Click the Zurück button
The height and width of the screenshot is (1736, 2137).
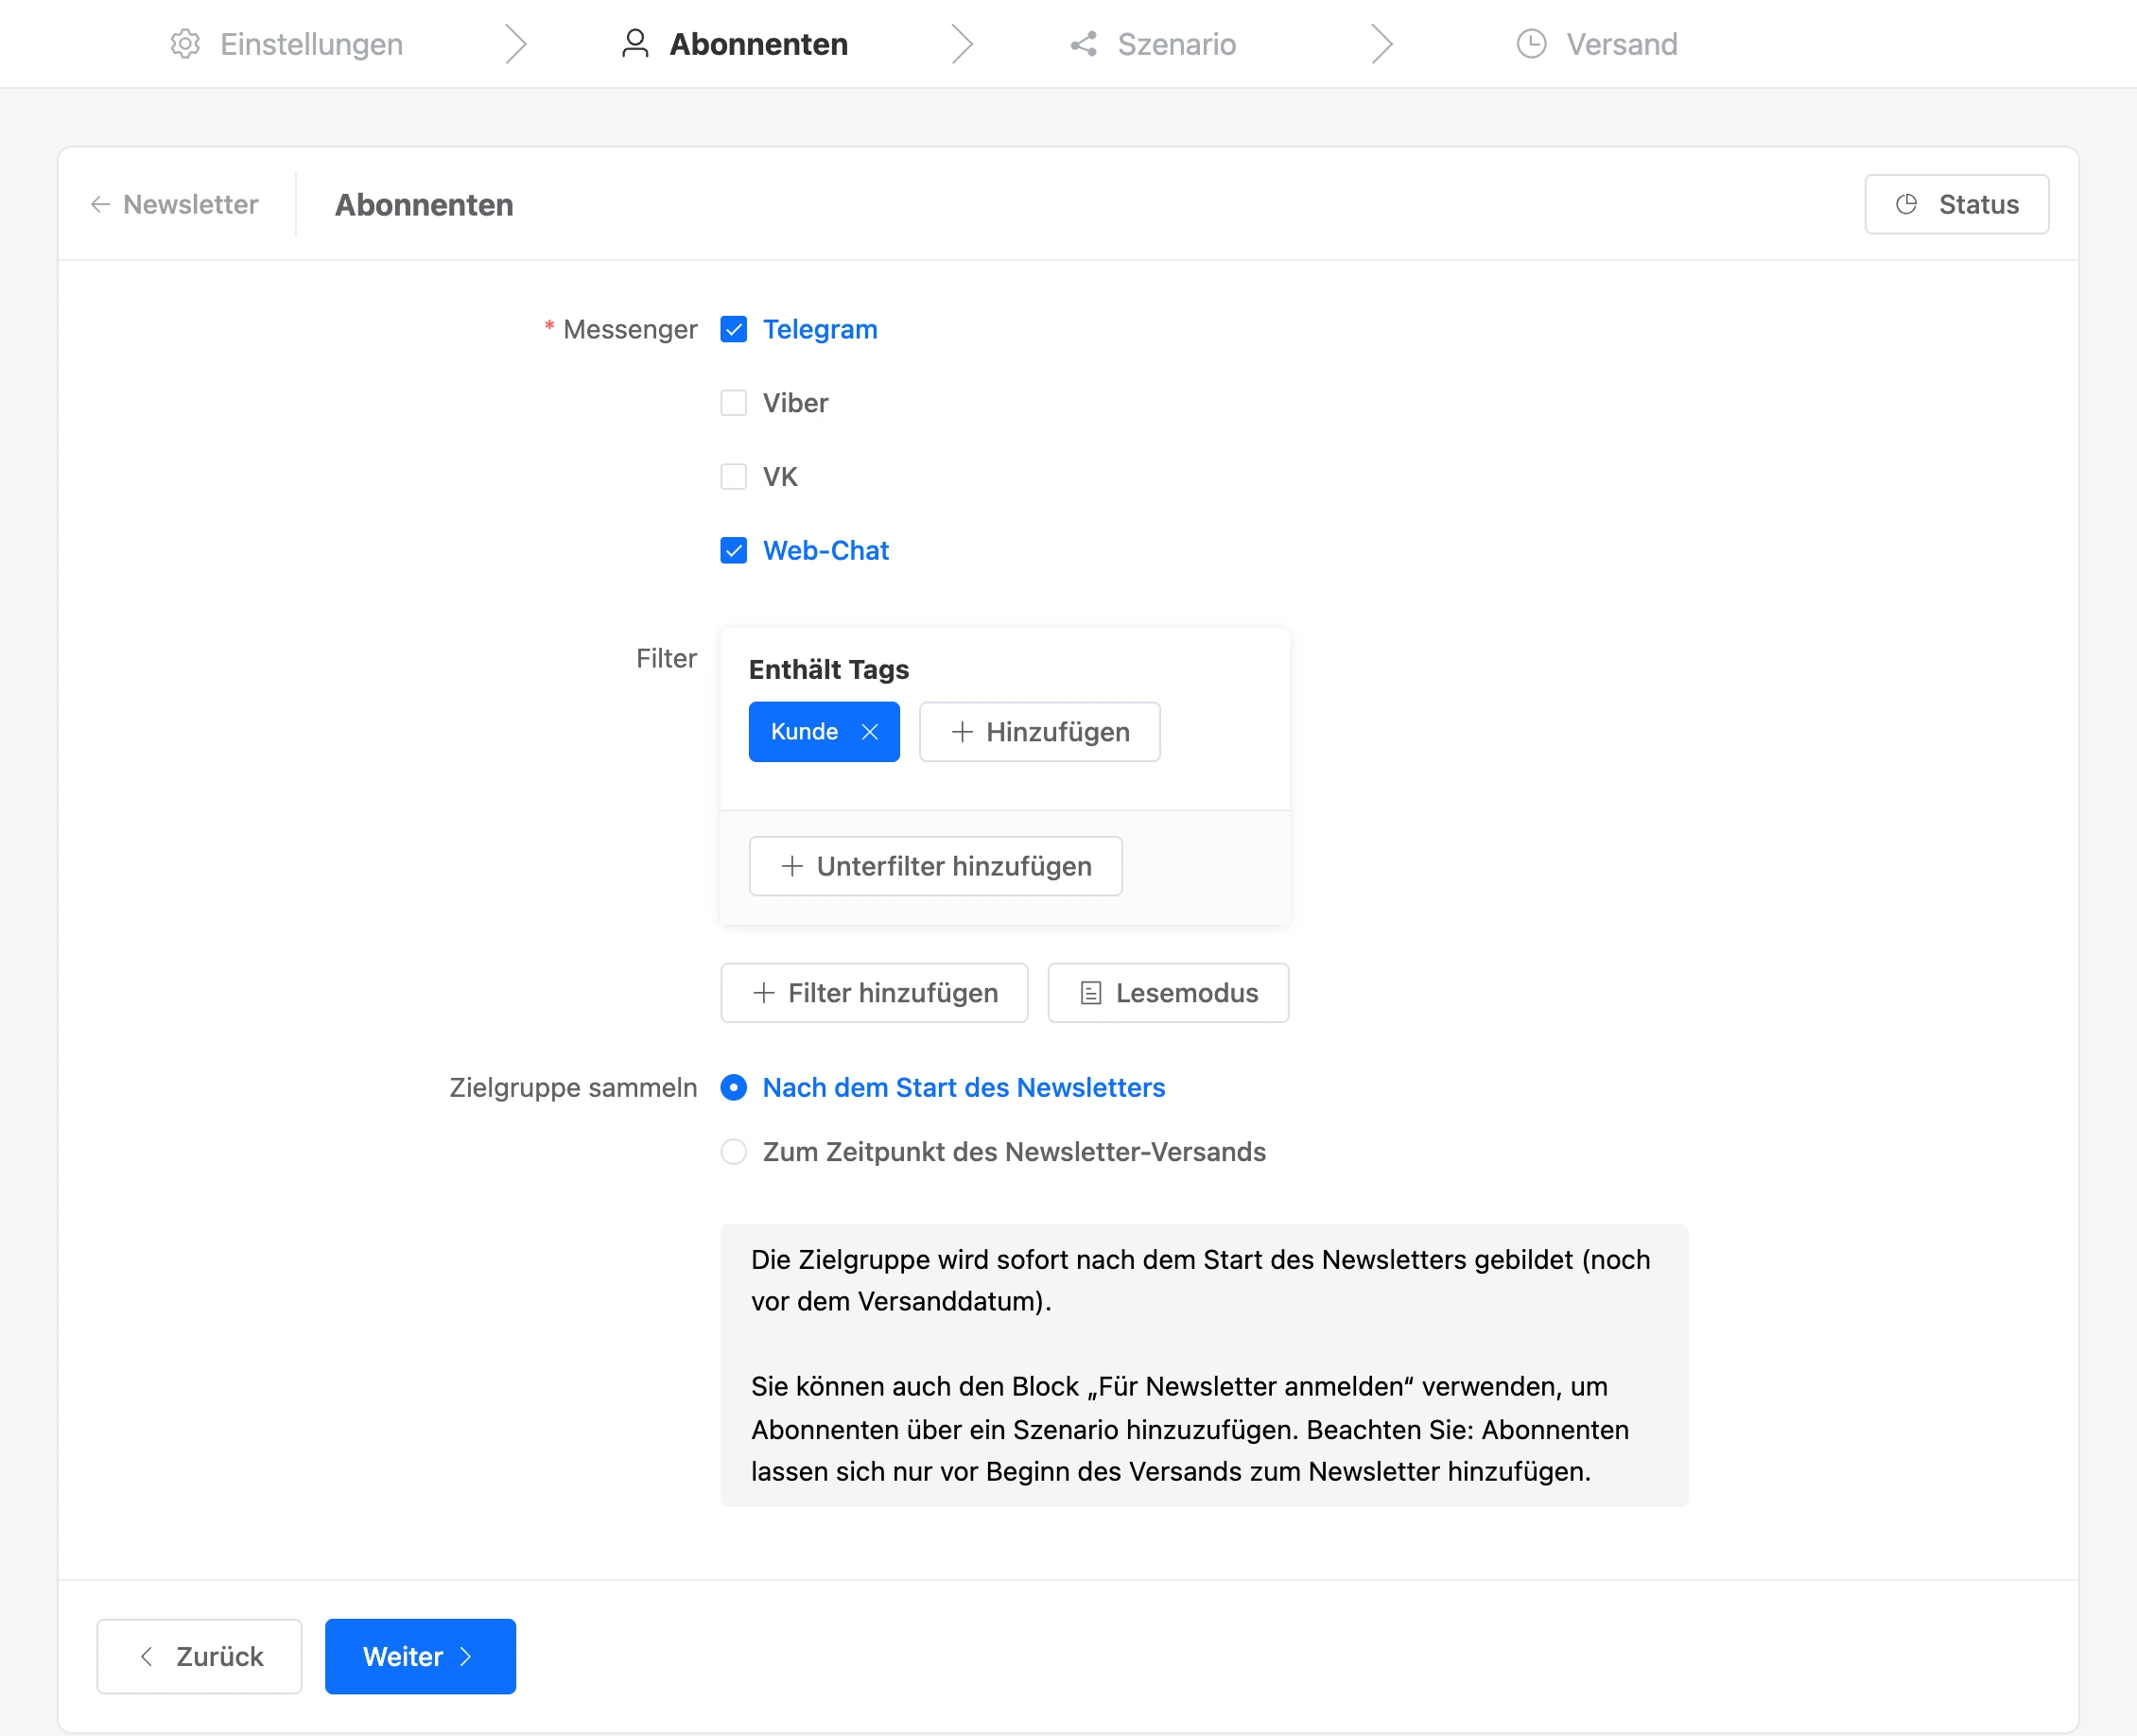[x=200, y=1657]
